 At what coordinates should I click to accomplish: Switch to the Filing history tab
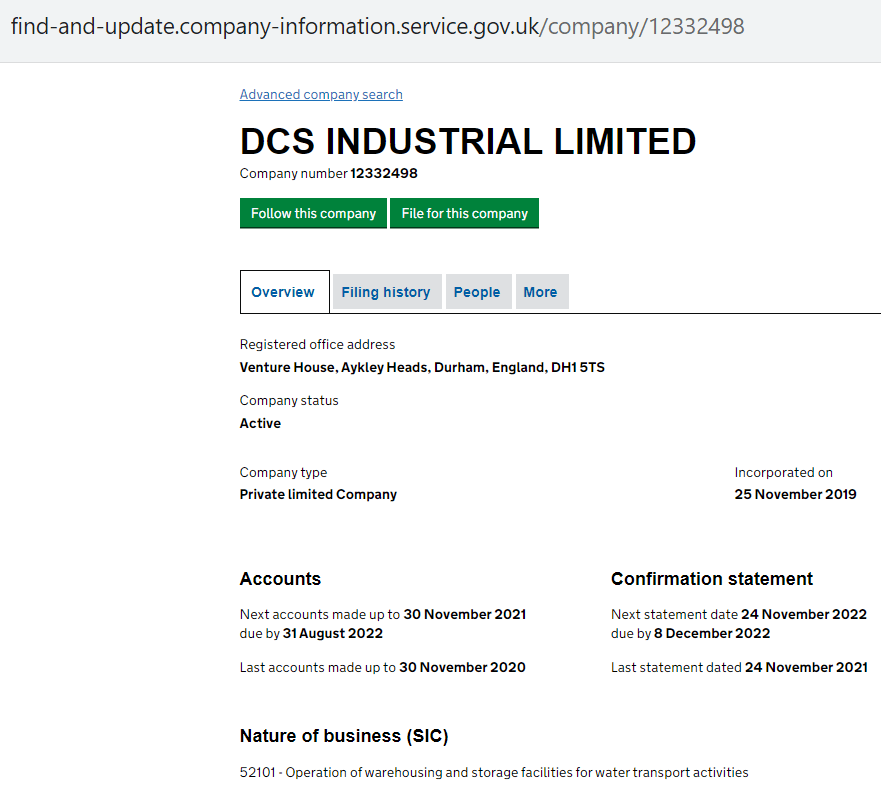pyautogui.click(x=386, y=292)
